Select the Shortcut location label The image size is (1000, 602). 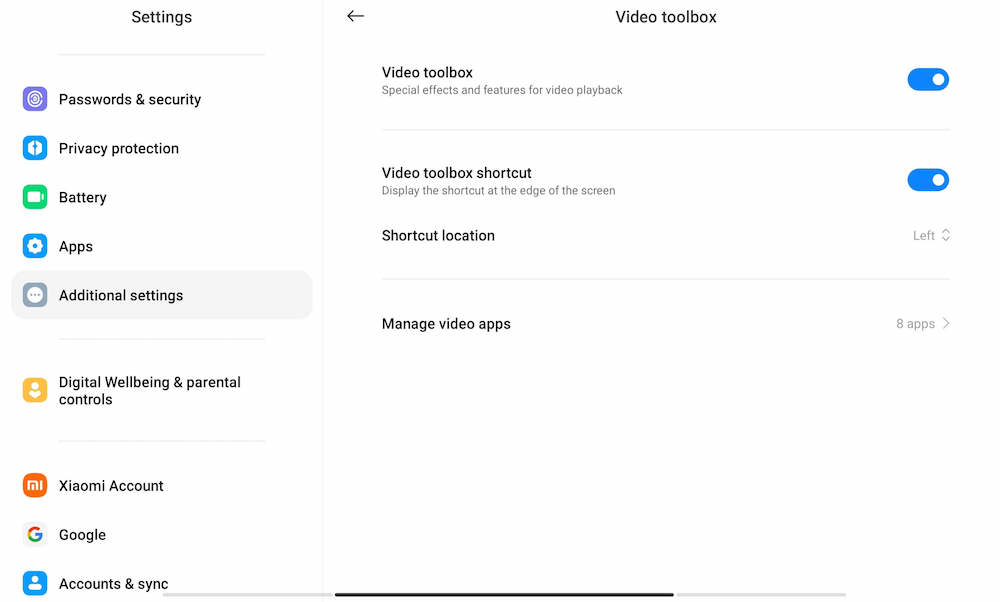click(x=438, y=235)
